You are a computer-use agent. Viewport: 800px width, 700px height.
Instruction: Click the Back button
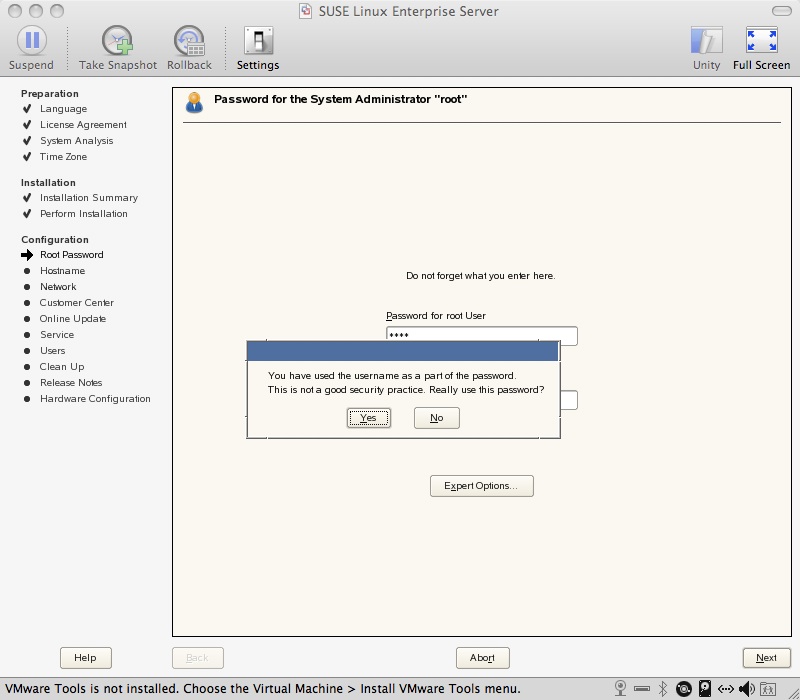pos(197,658)
